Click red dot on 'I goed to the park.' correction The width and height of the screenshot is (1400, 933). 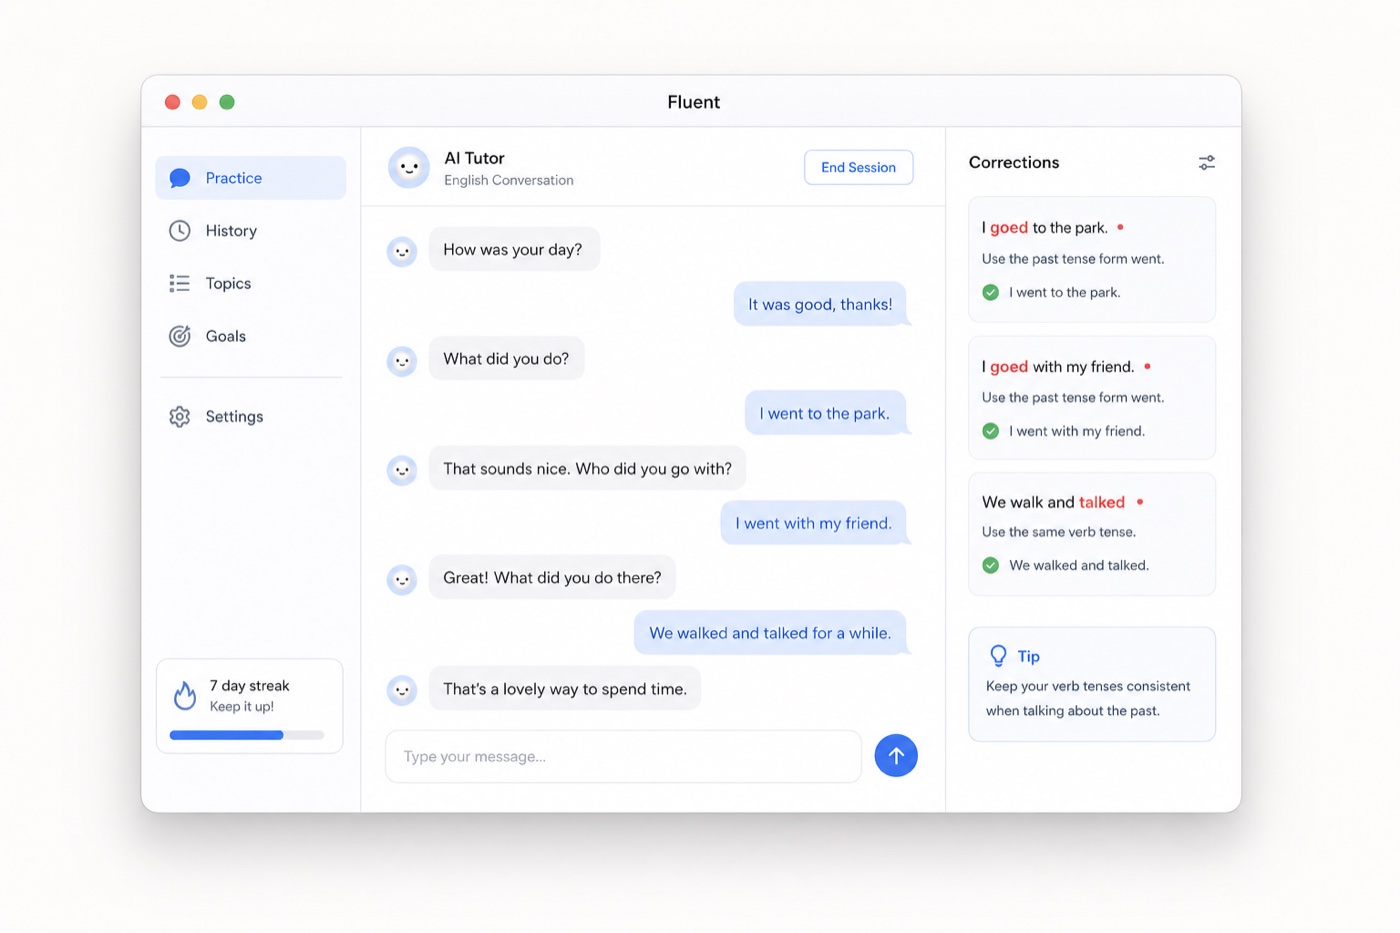click(1120, 227)
